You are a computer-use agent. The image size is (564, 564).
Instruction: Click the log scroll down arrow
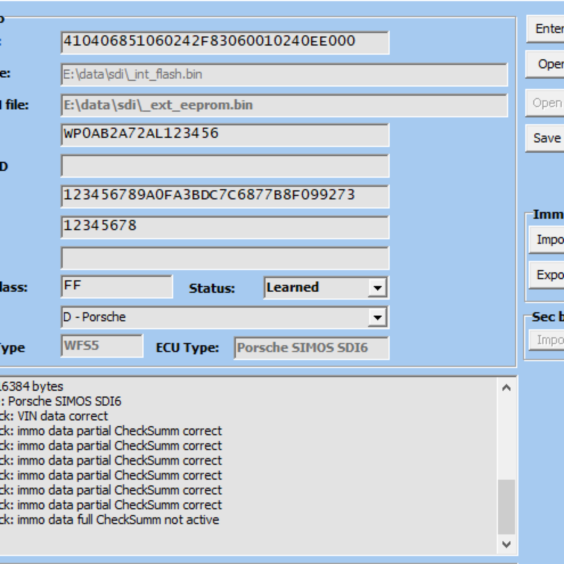(506, 544)
